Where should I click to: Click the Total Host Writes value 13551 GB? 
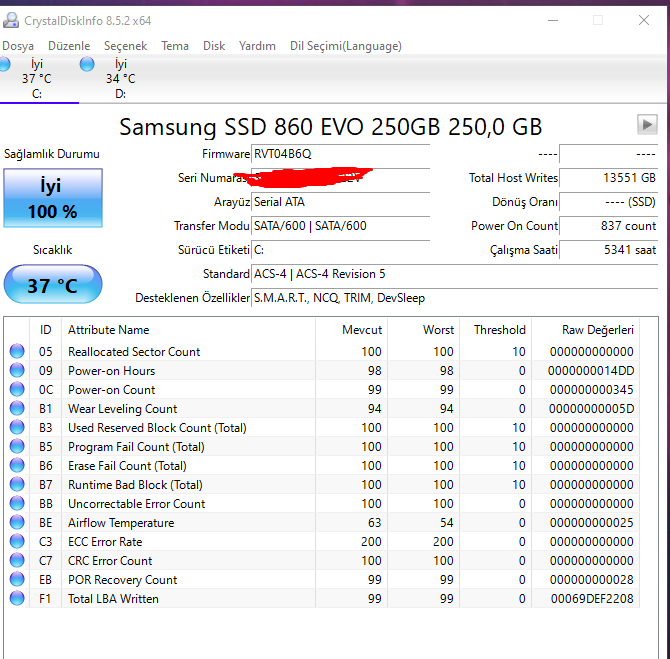tap(608, 178)
